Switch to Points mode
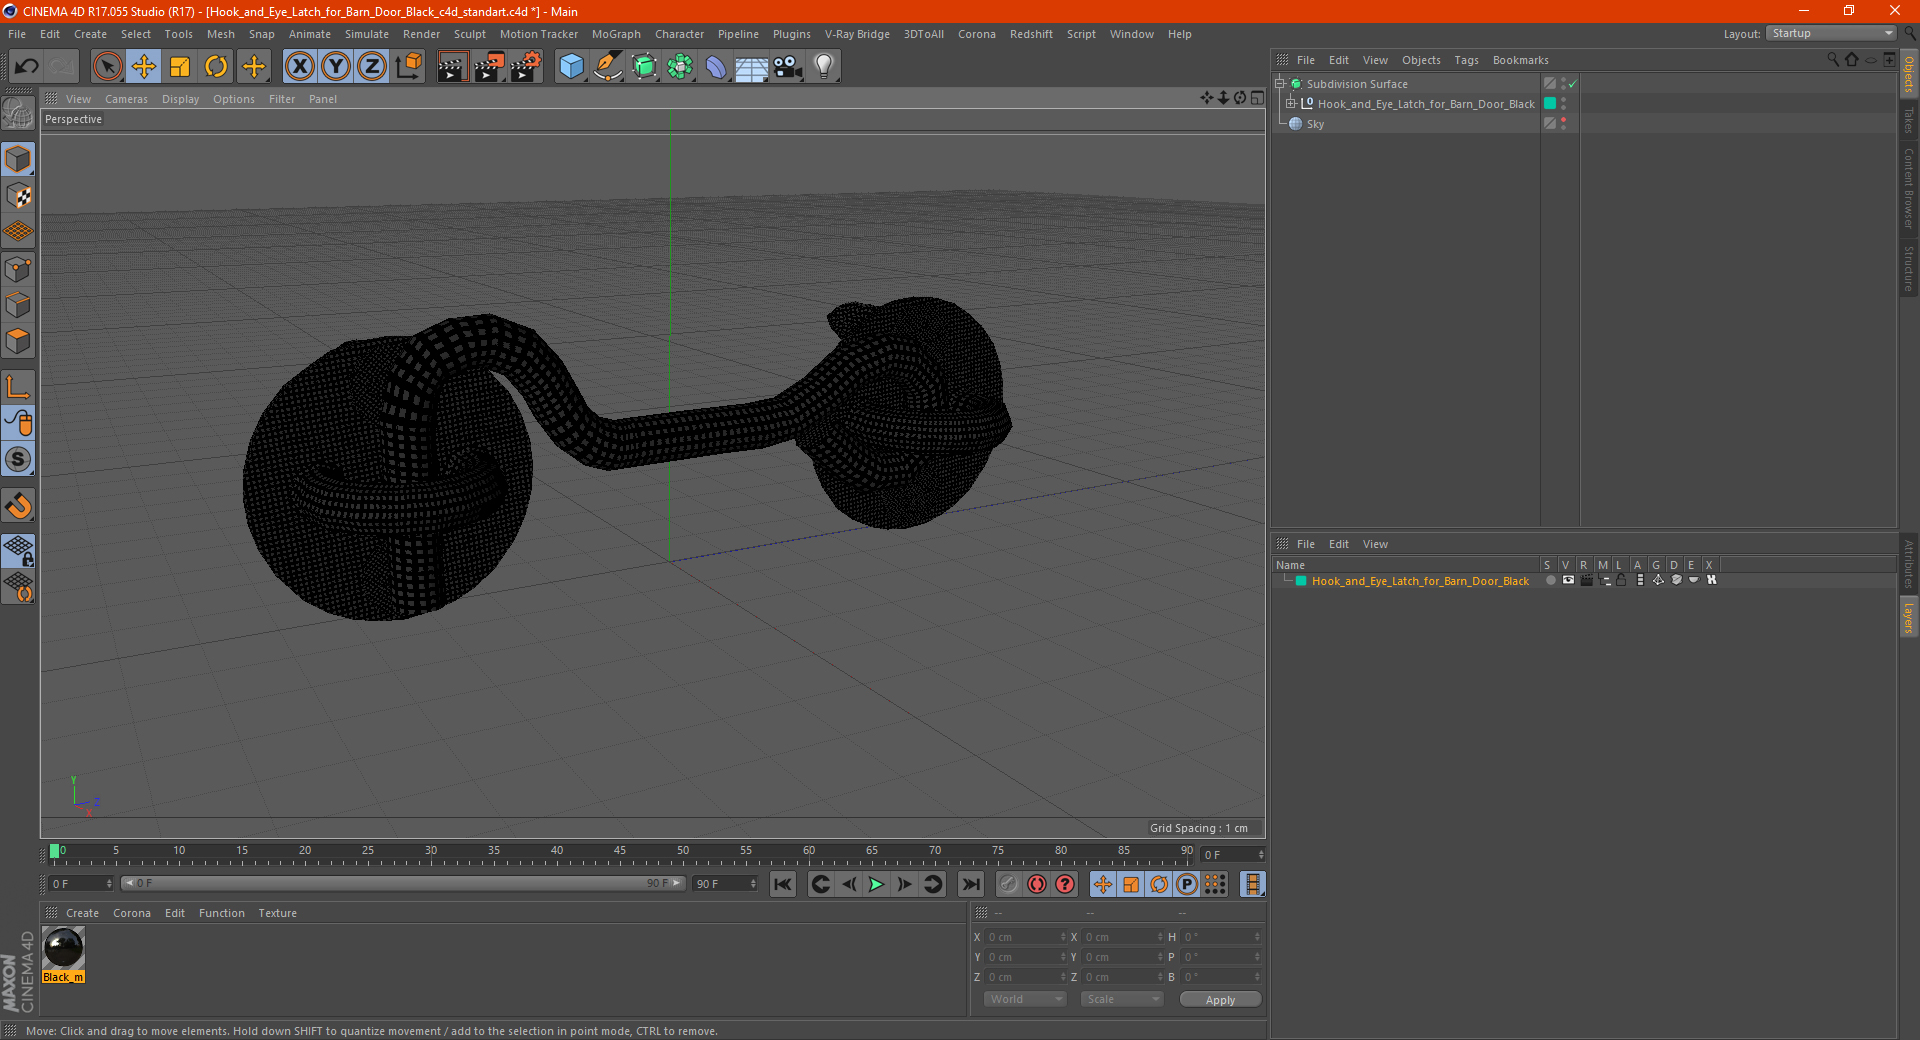 pyautogui.click(x=19, y=268)
